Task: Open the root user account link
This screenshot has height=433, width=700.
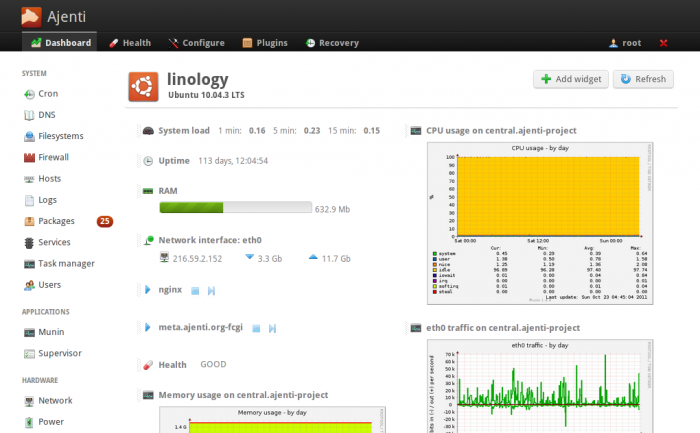Action: 625,43
